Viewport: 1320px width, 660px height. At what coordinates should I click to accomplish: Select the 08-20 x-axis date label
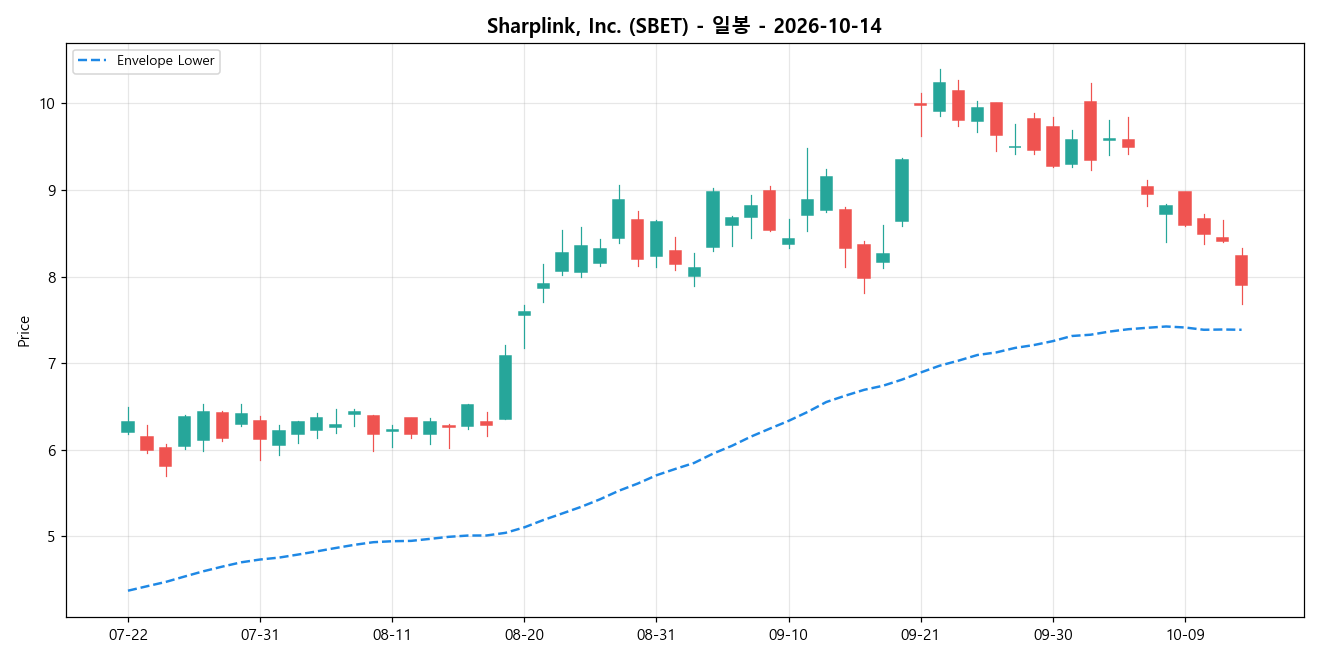524,635
